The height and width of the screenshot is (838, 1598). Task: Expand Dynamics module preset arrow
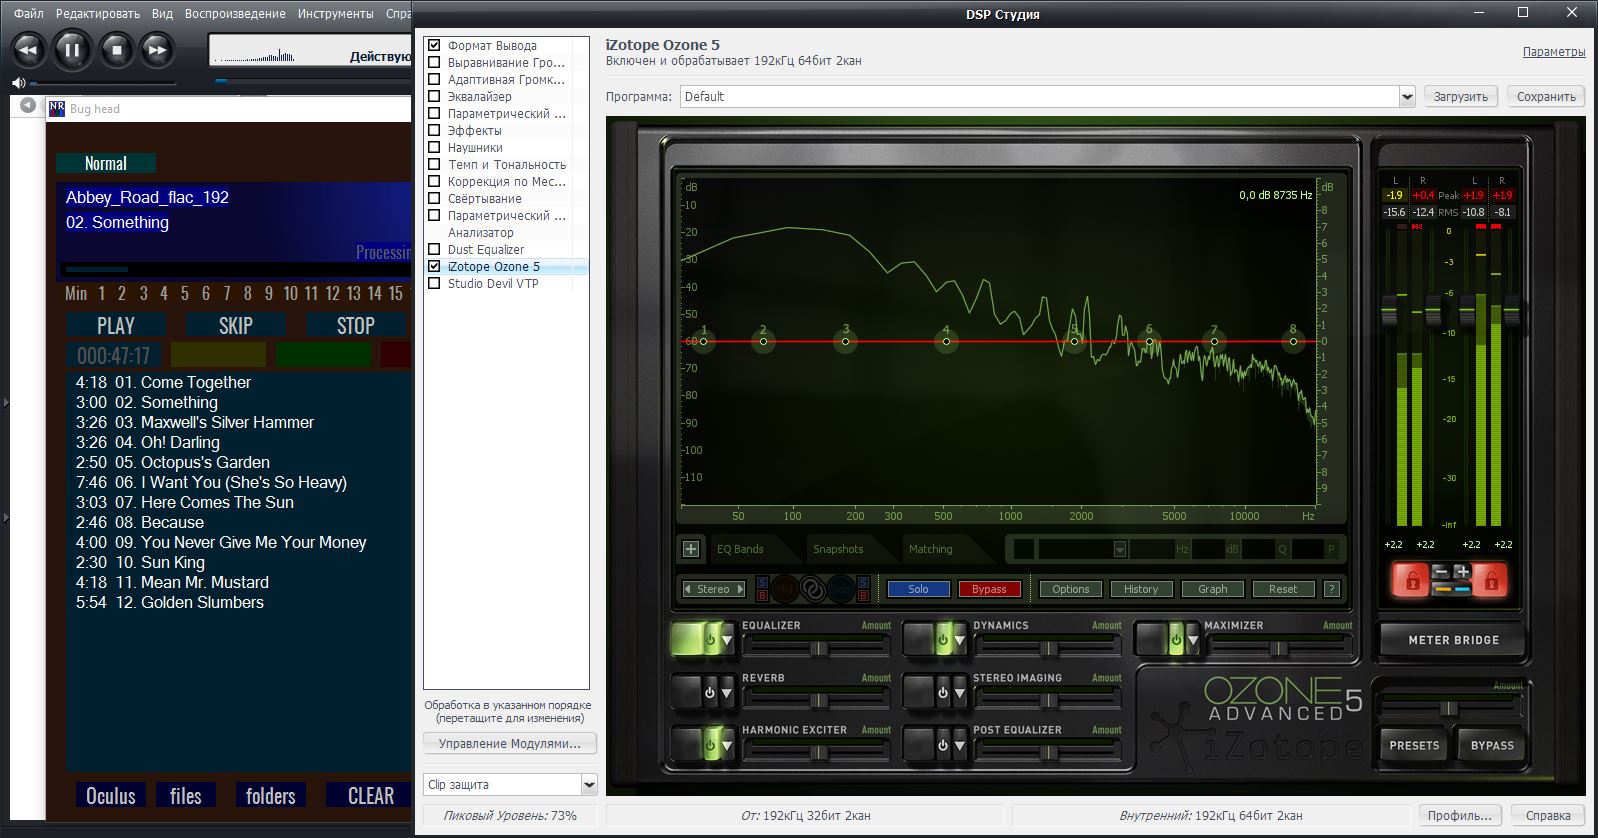point(960,640)
